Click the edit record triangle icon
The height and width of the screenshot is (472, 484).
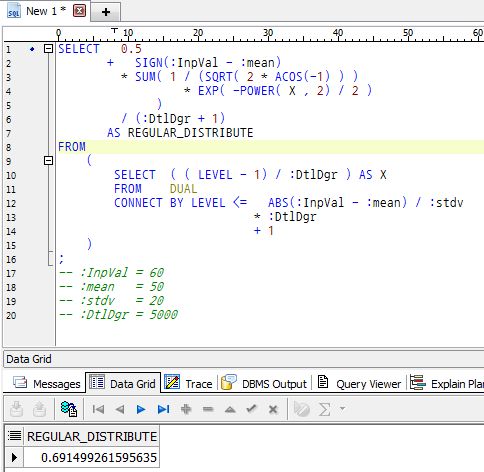230,409
